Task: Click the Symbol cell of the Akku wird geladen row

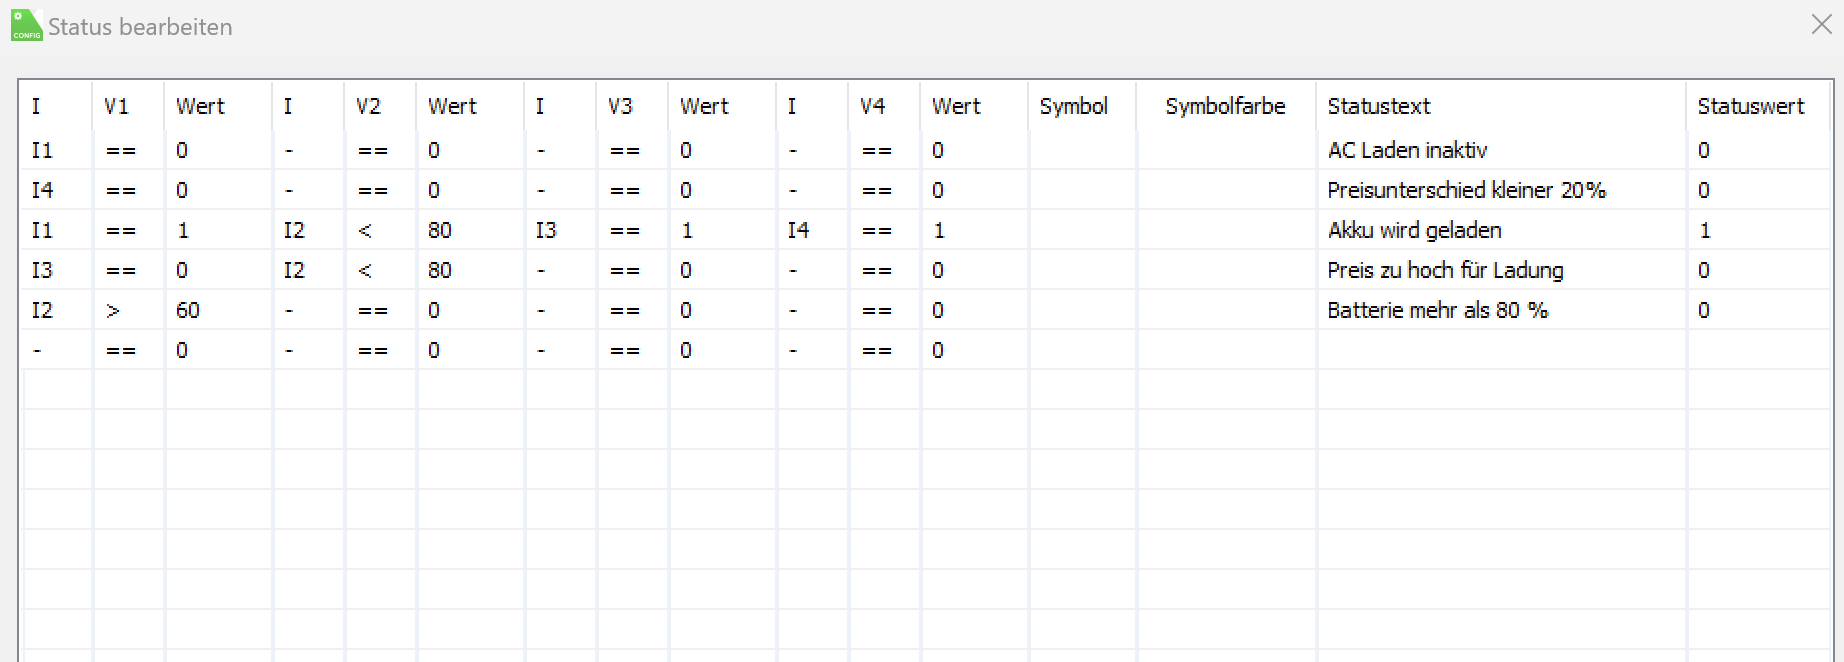Action: [x=1082, y=230]
